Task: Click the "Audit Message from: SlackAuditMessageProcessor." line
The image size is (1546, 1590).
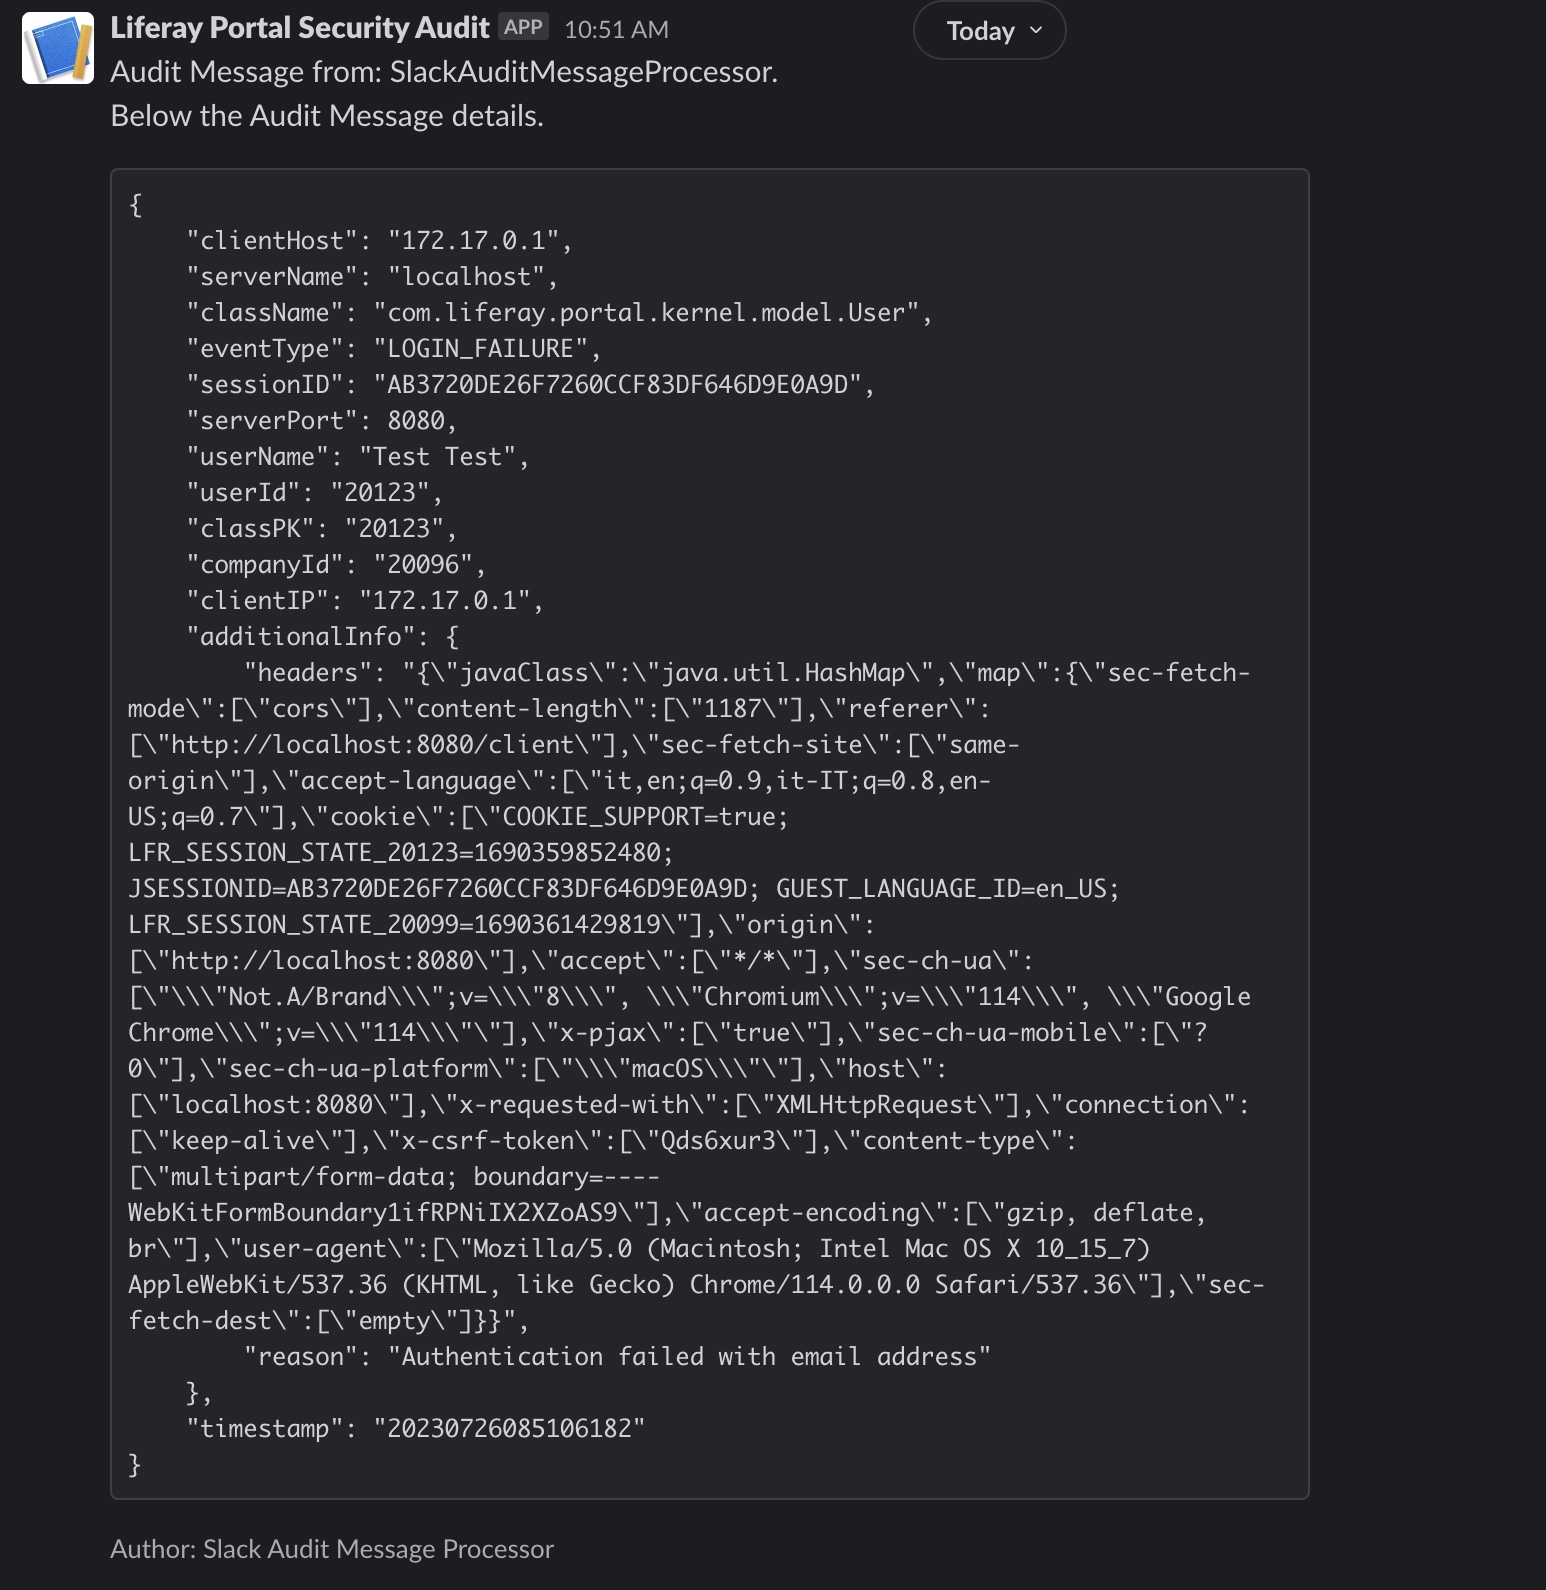Action: coord(444,72)
